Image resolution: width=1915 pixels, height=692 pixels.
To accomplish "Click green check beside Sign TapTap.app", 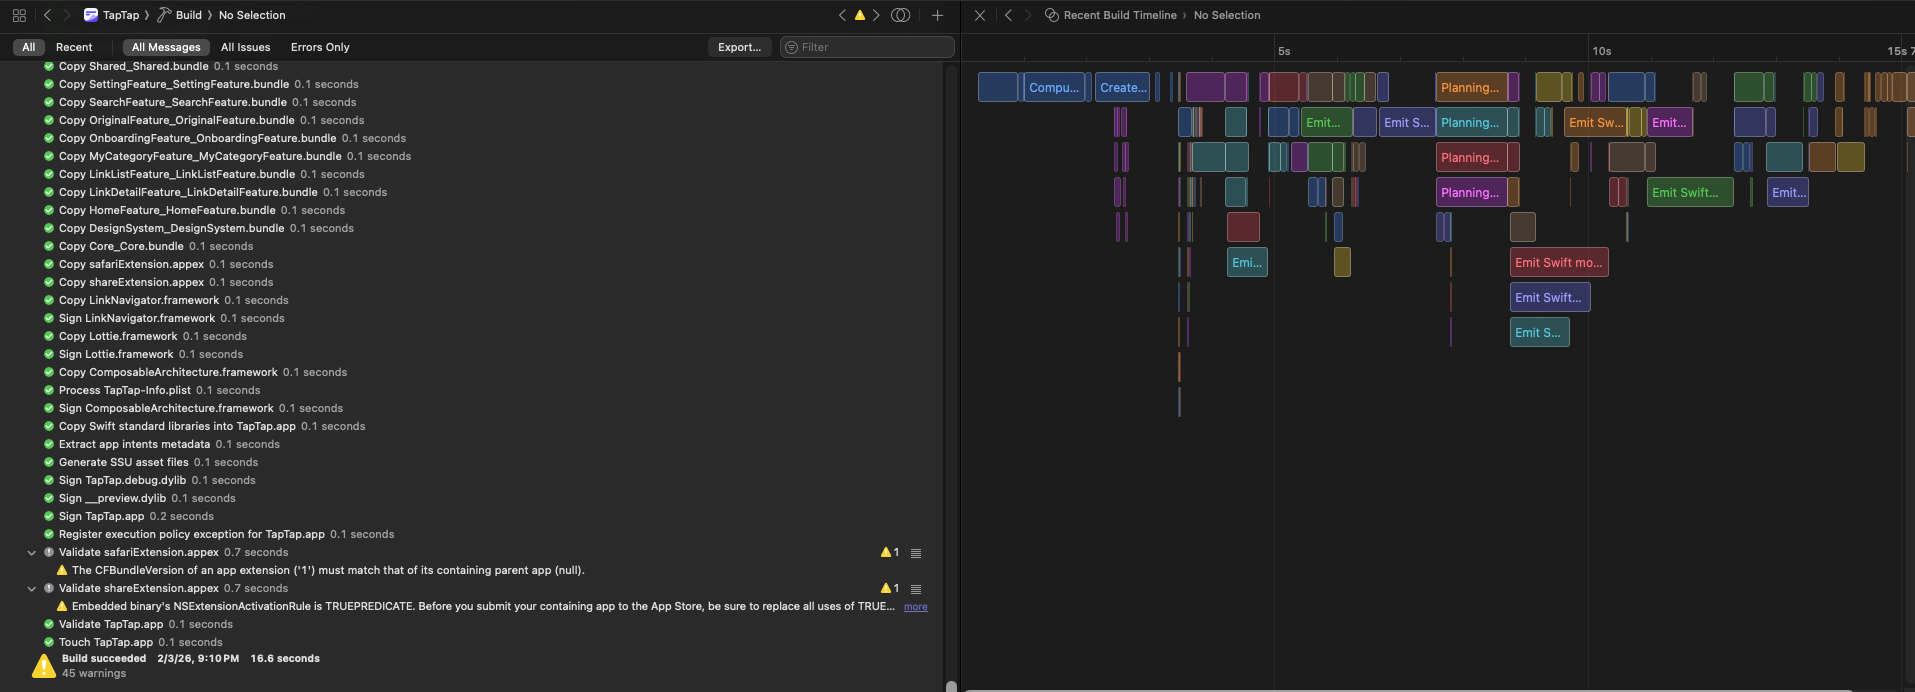I will point(49,516).
